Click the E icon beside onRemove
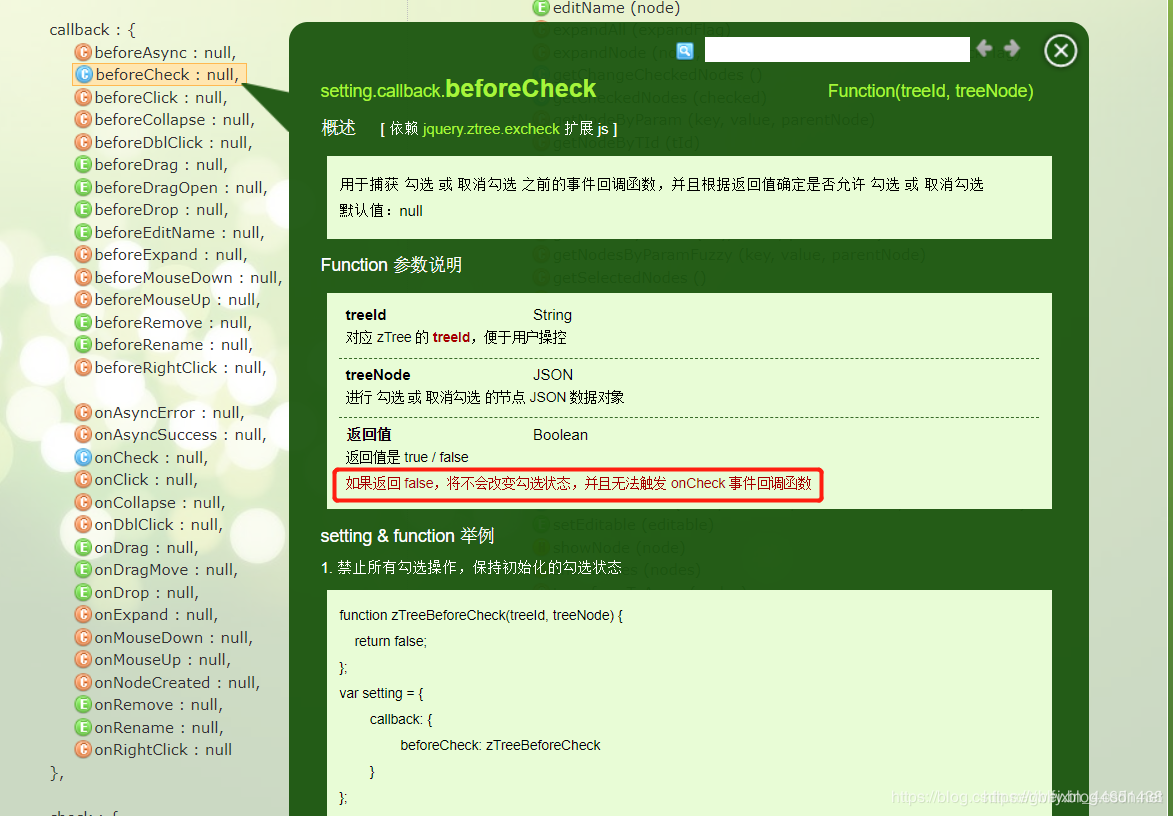Viewport: 1173px width, 816px height. (83, 704)
